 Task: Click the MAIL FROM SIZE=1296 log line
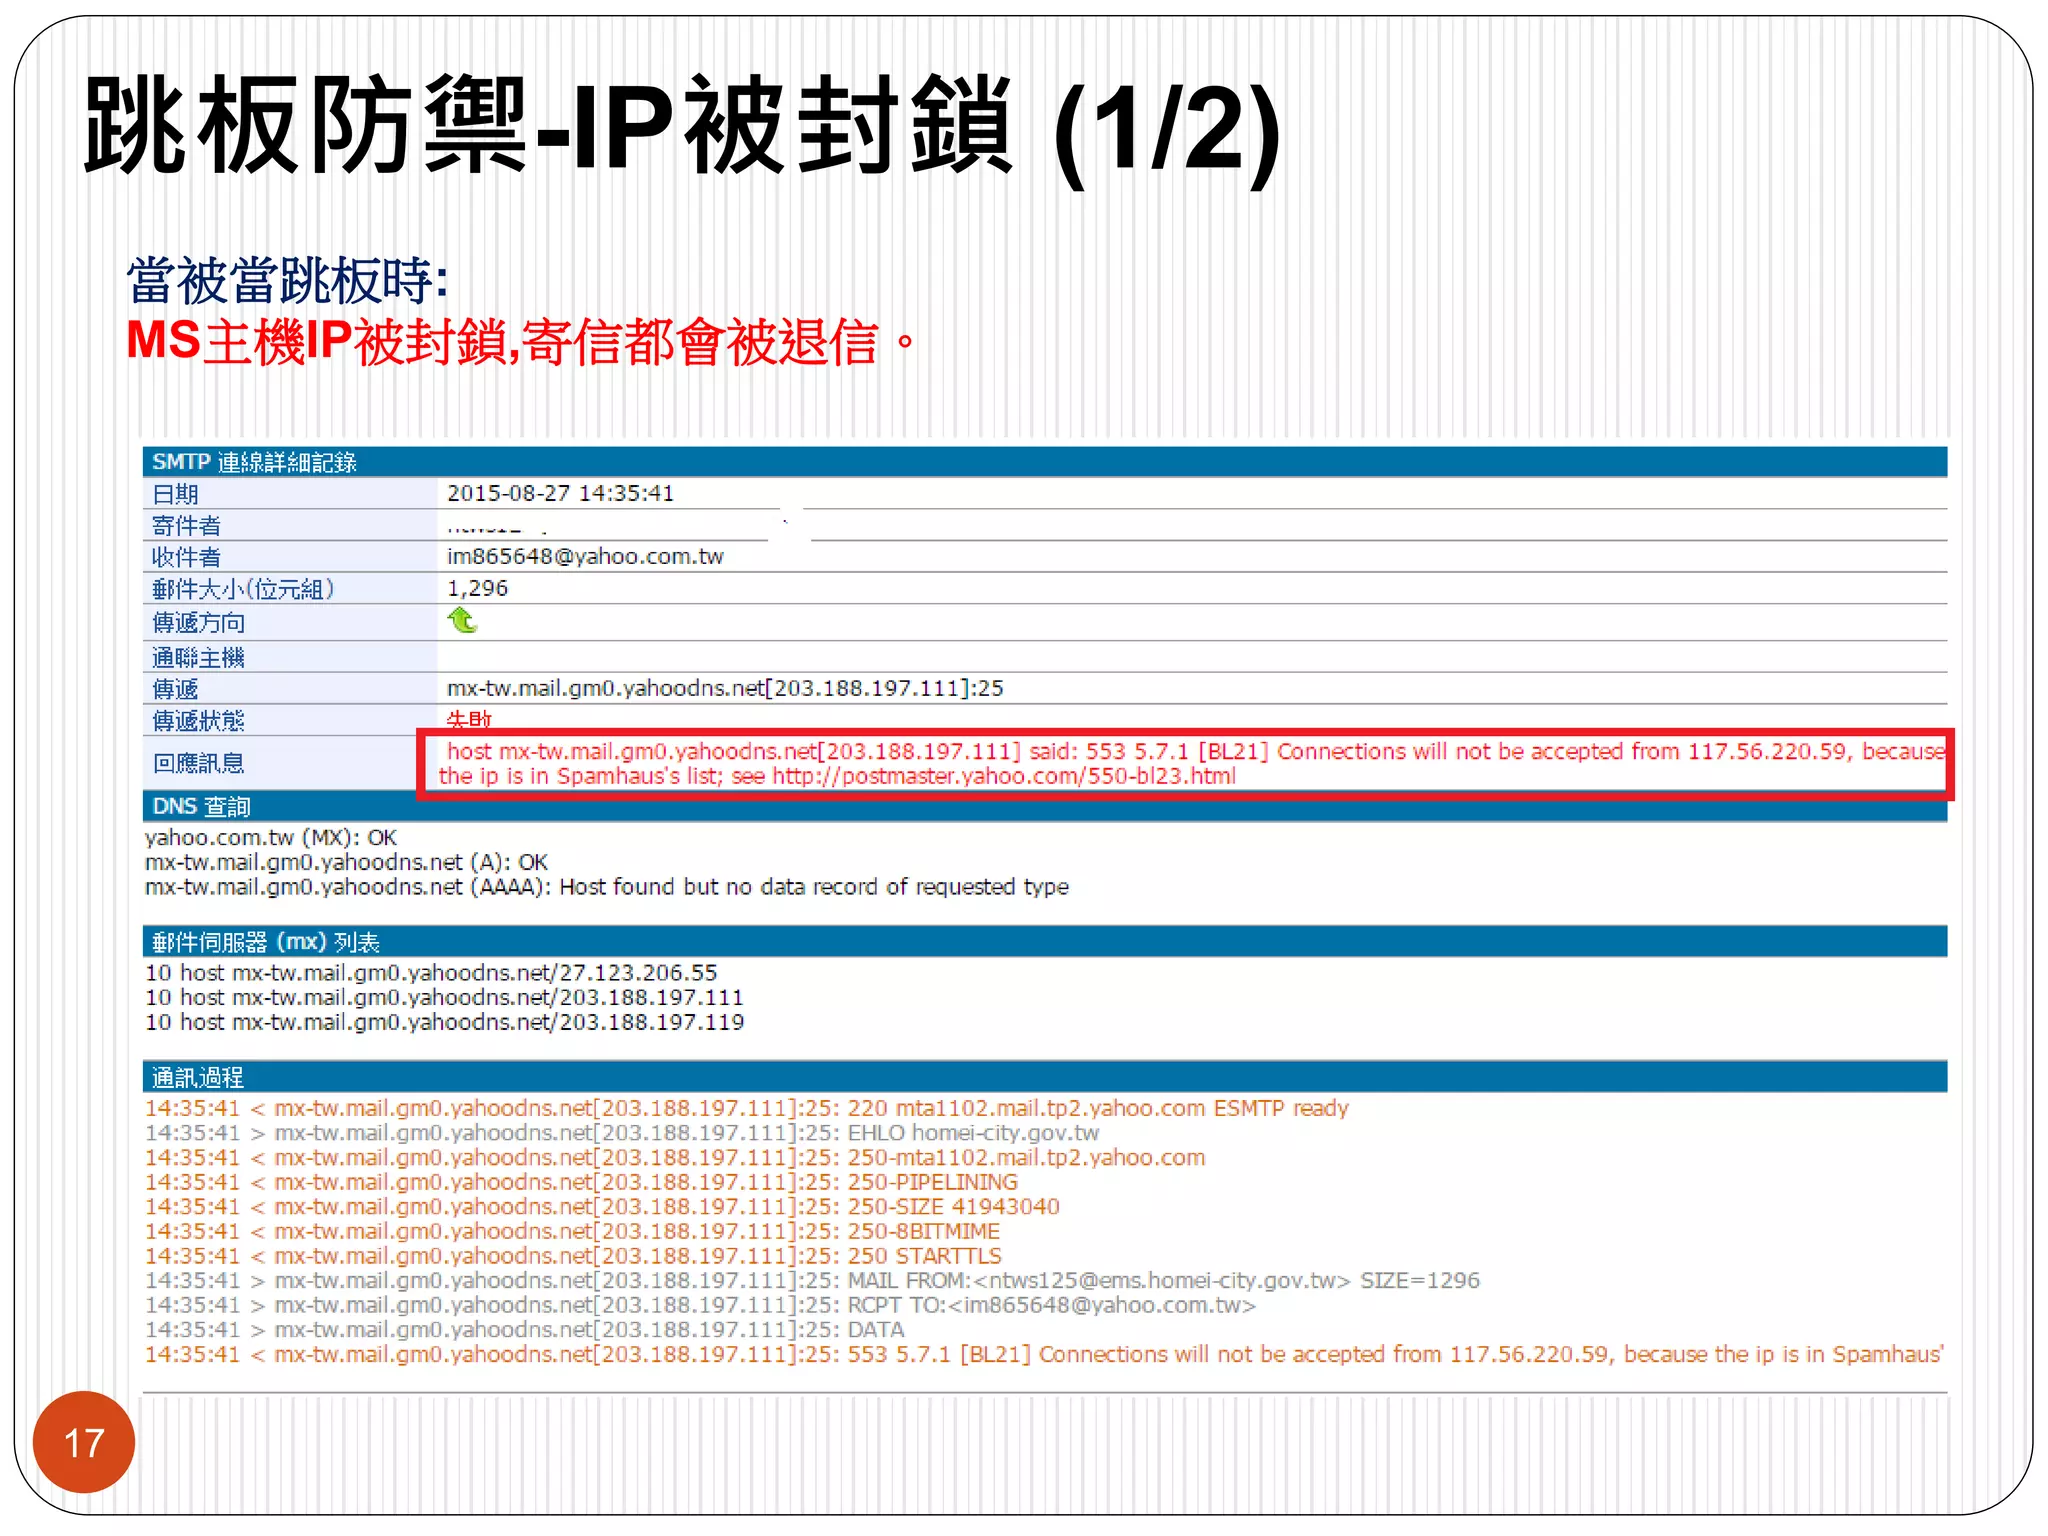(x=812, y=1280)
